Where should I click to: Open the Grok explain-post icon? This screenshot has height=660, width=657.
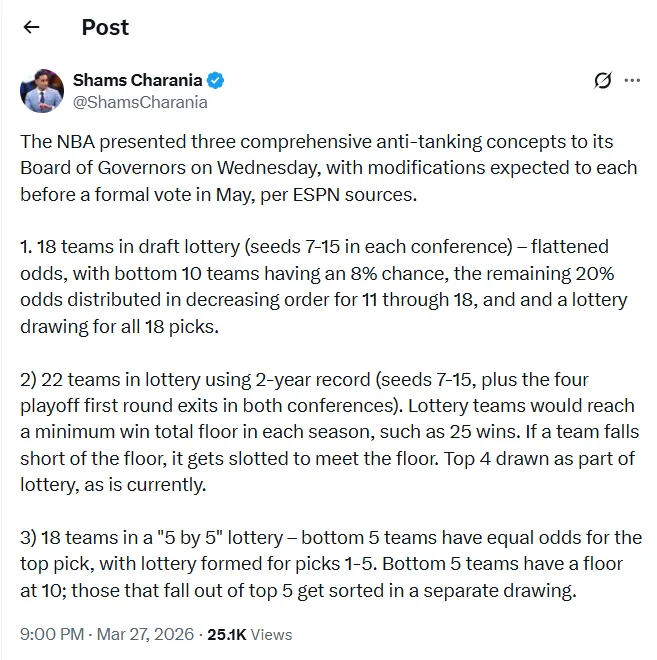(x=602, y=80)
